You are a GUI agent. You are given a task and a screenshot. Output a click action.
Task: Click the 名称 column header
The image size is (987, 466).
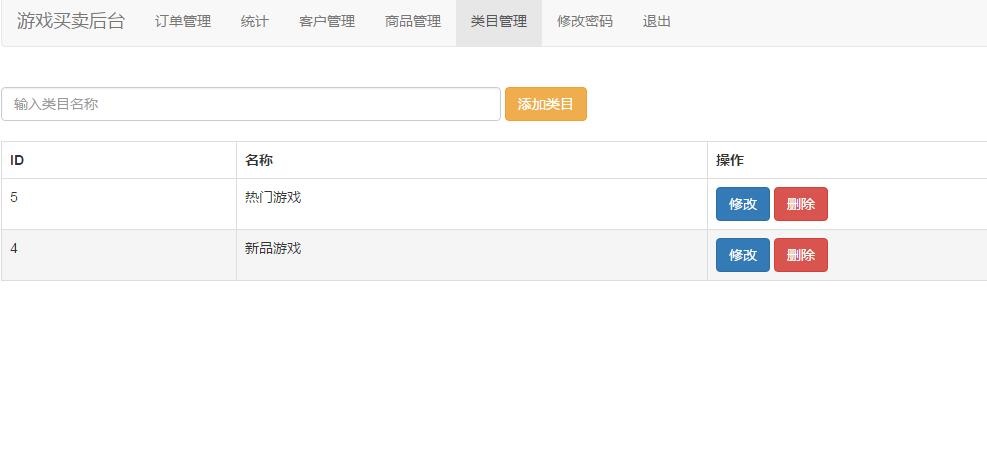click(x=471, y=160)
